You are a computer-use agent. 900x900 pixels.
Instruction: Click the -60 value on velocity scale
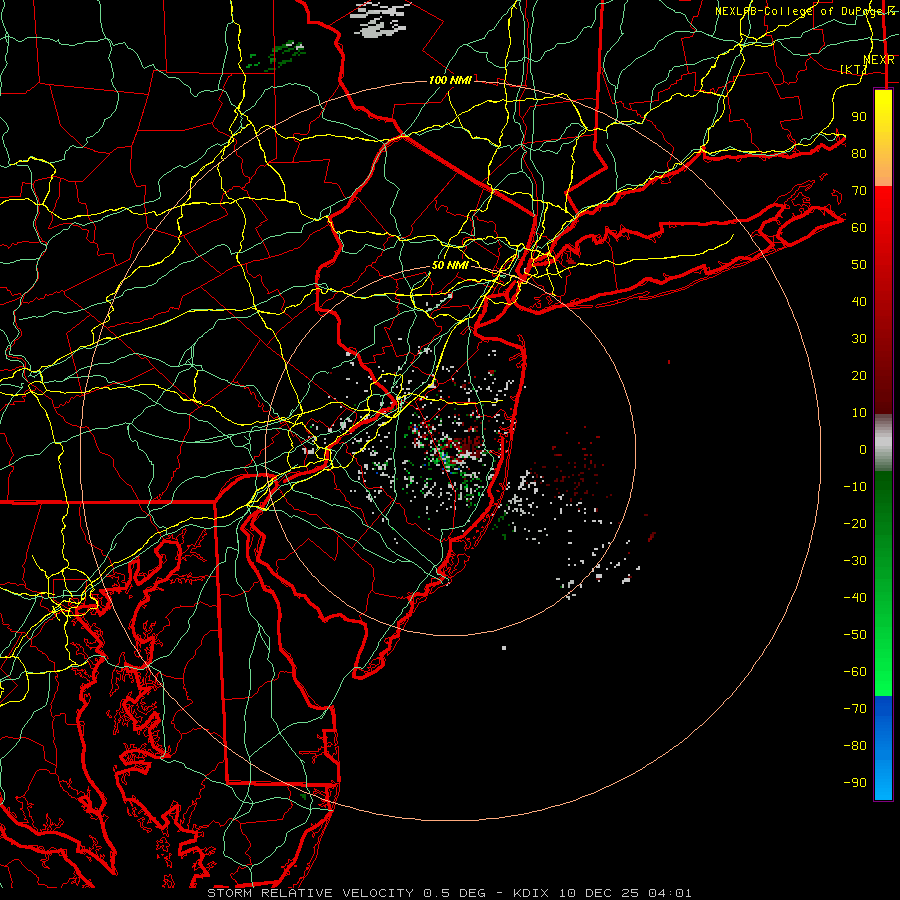(x=855, y=672)
